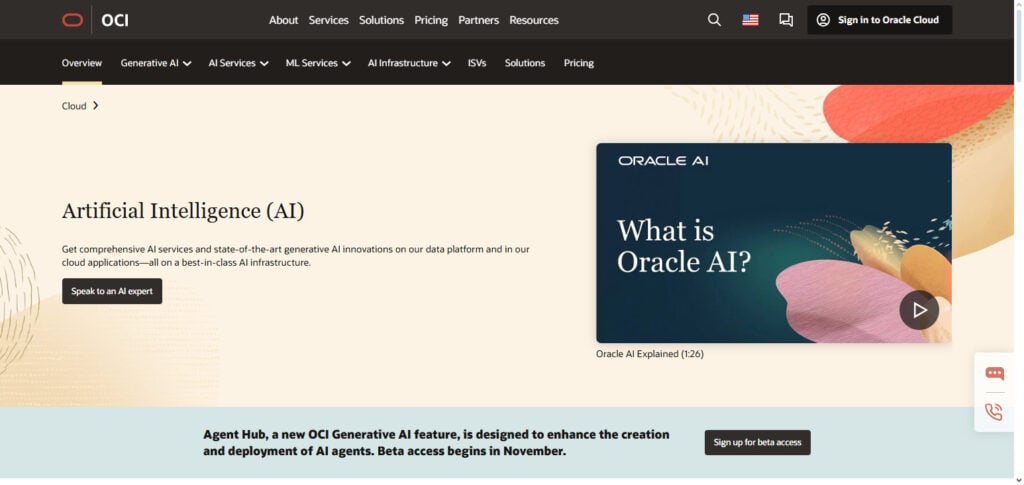The width and height of the screenshot is (1024, 485).
Task: Go to the ISVs tab
Action: click(477, 63)
